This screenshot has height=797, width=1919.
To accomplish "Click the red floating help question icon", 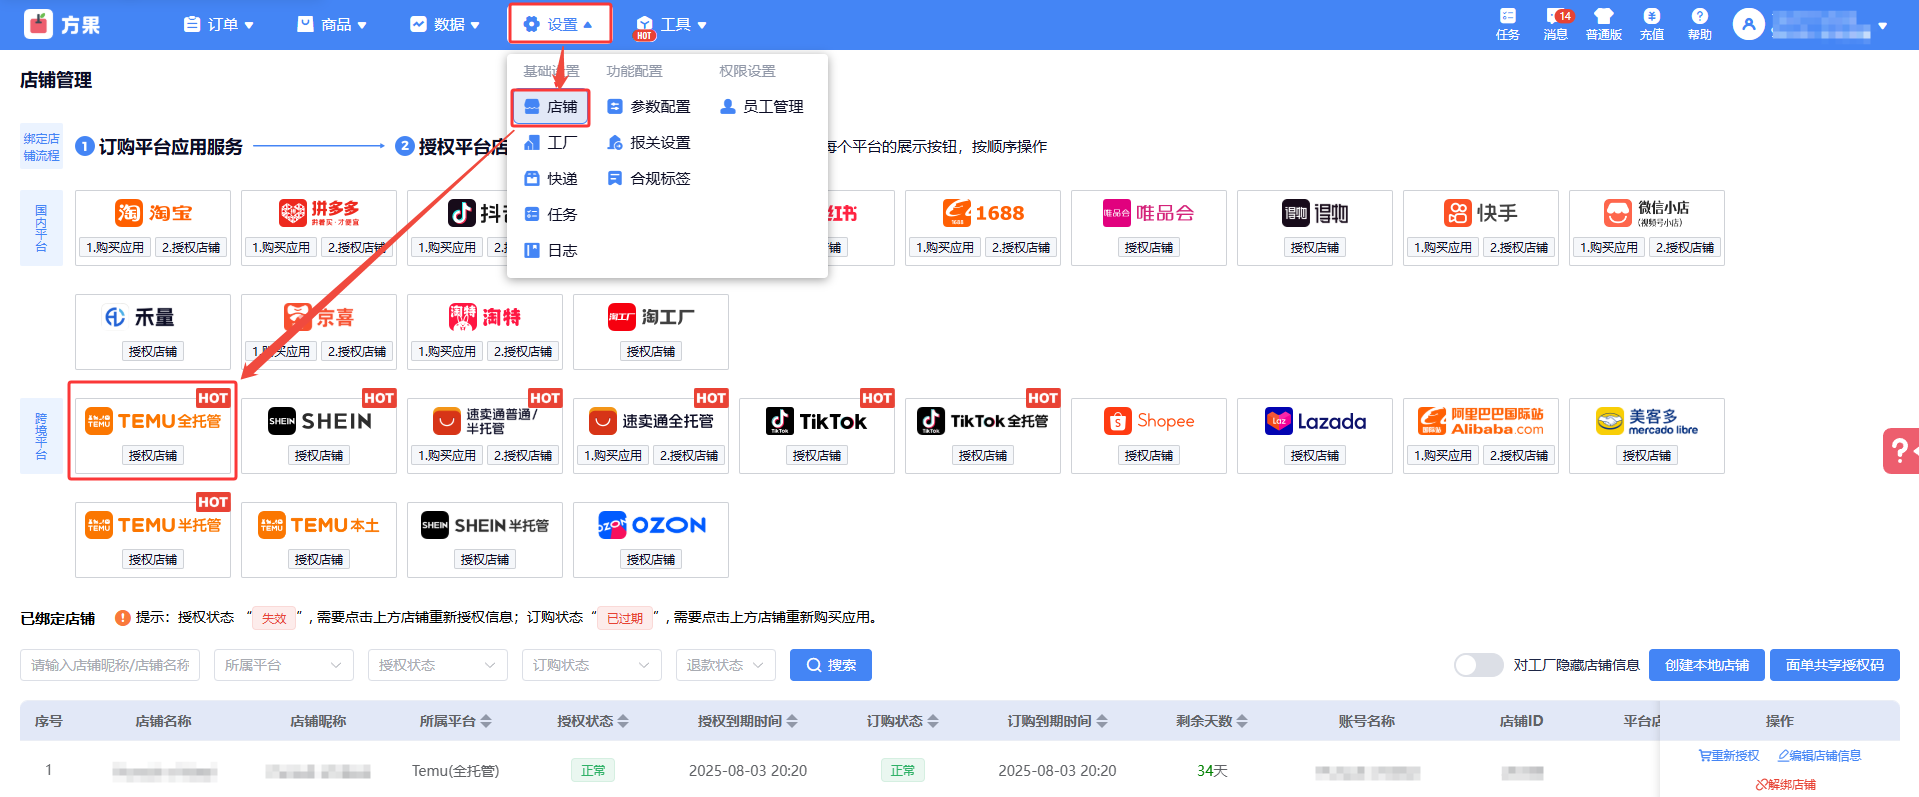I will 1898,450.
